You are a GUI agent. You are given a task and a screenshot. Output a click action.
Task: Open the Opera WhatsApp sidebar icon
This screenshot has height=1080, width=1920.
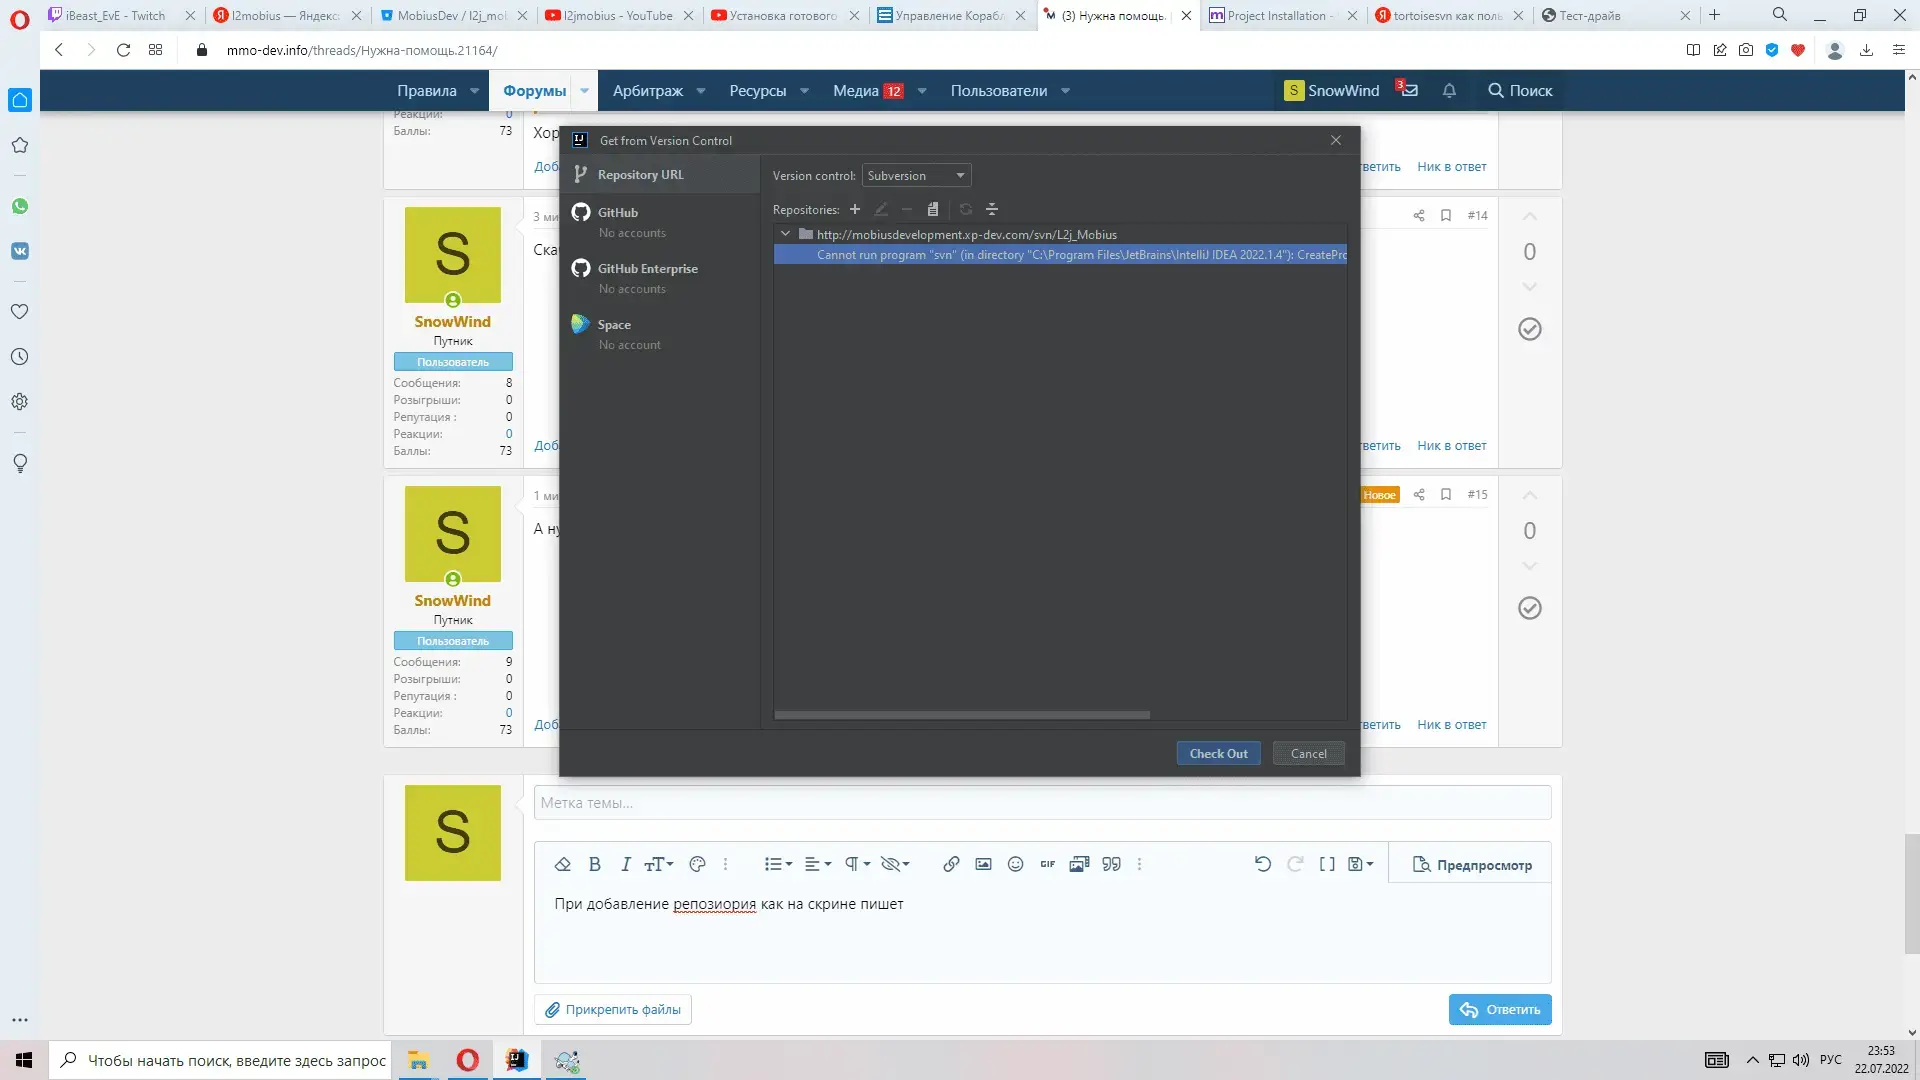point(20,206)
